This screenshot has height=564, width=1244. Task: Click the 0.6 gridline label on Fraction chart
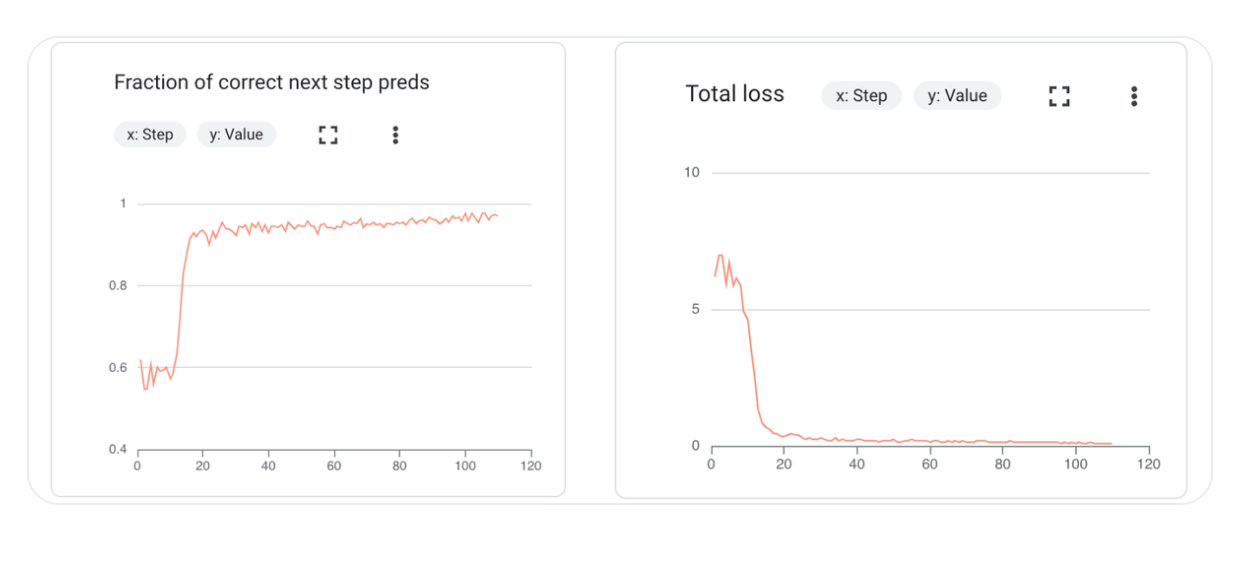click(x=119, y=367)
